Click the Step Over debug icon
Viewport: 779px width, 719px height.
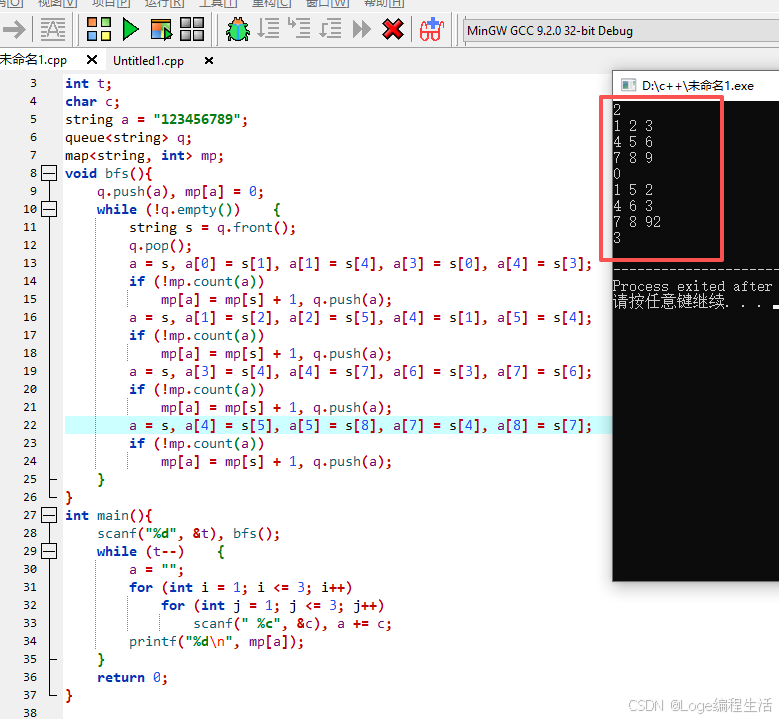tap(268, 29)
